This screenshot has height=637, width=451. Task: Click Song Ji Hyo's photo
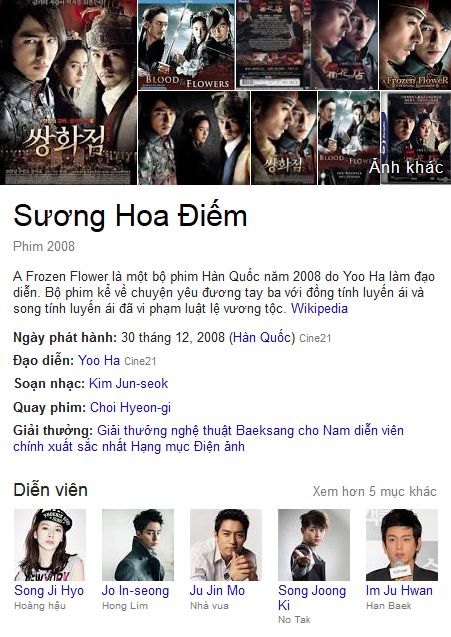pyautogui.click(x=50, y=545)
